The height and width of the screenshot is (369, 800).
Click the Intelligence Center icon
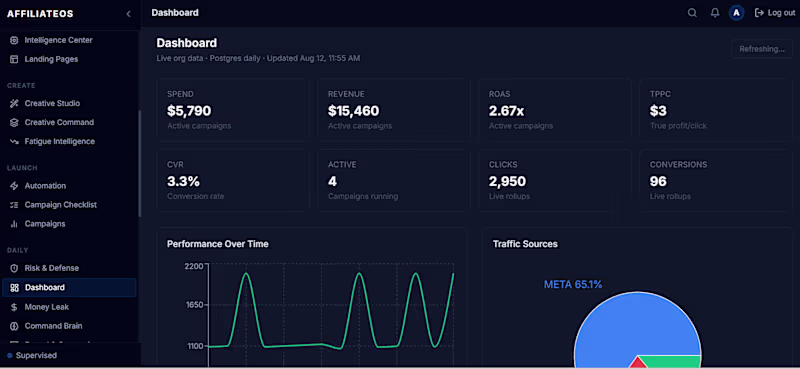tap(14, 40)
